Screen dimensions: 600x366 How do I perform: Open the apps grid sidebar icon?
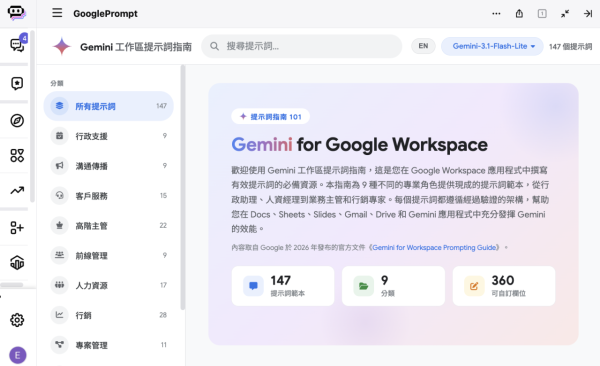click(x=17, y=155)
